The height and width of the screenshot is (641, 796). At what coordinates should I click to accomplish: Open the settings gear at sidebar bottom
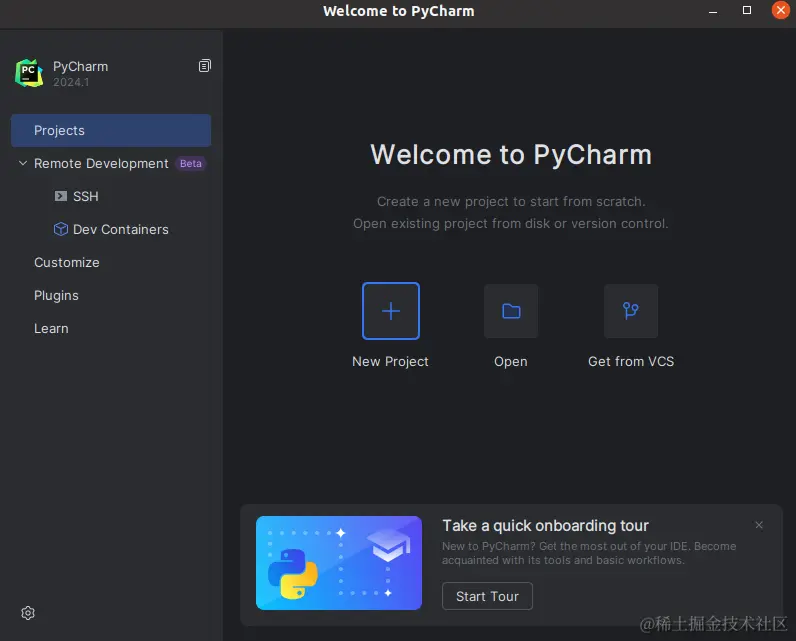(x=28, y=613)
